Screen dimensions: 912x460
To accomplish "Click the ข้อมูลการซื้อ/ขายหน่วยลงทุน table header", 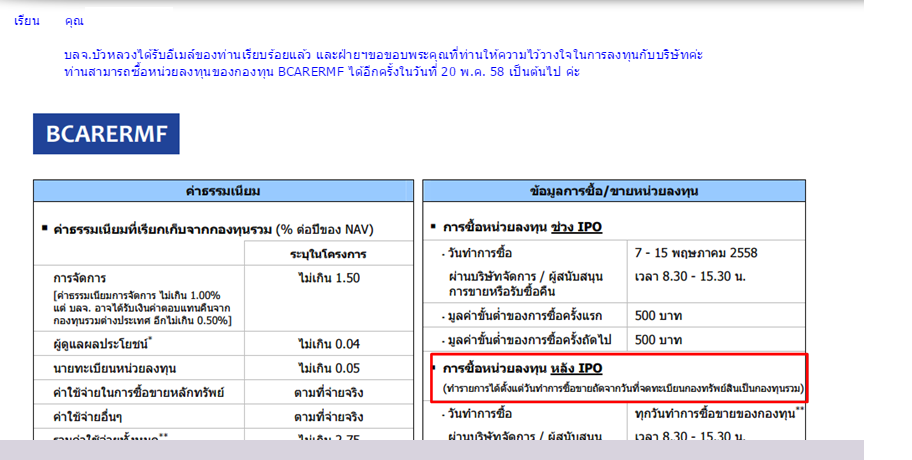I will click(x=614, y=191).
